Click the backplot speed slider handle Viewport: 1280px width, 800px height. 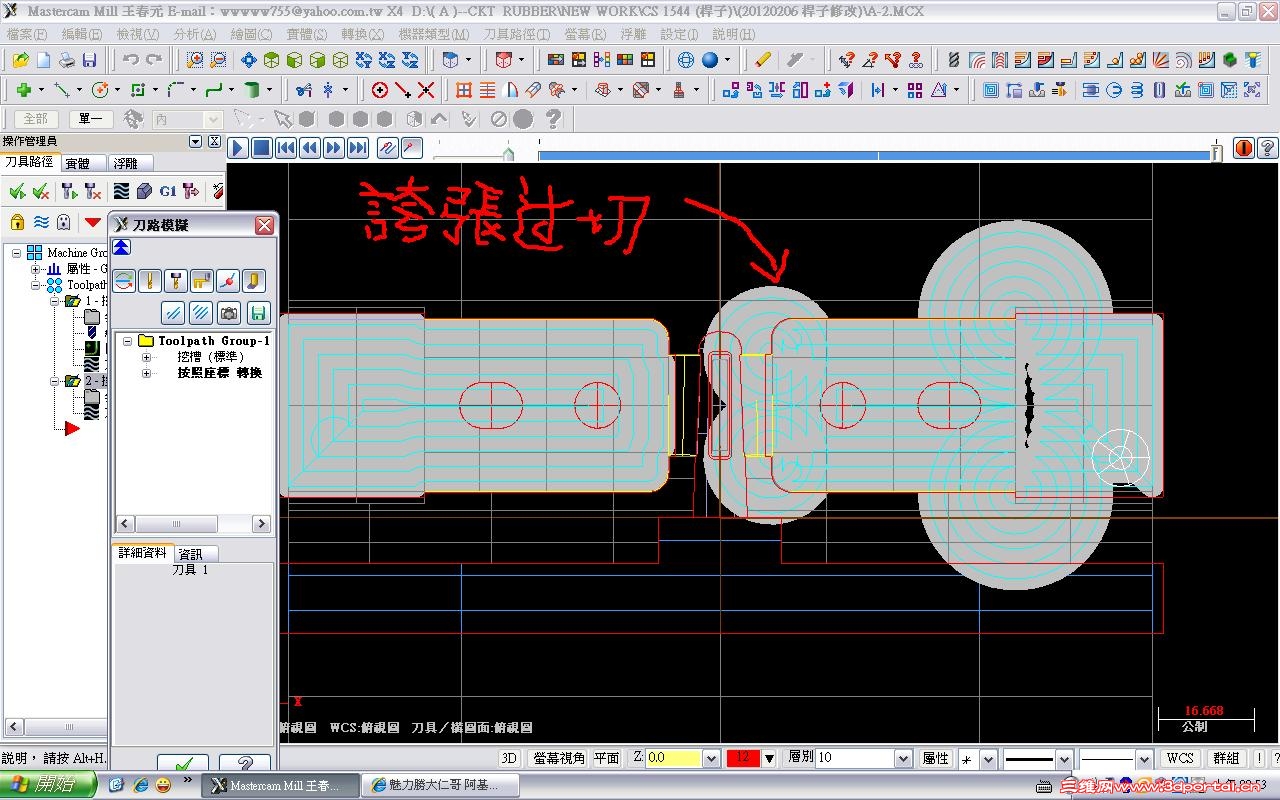[x=508, y=153]
